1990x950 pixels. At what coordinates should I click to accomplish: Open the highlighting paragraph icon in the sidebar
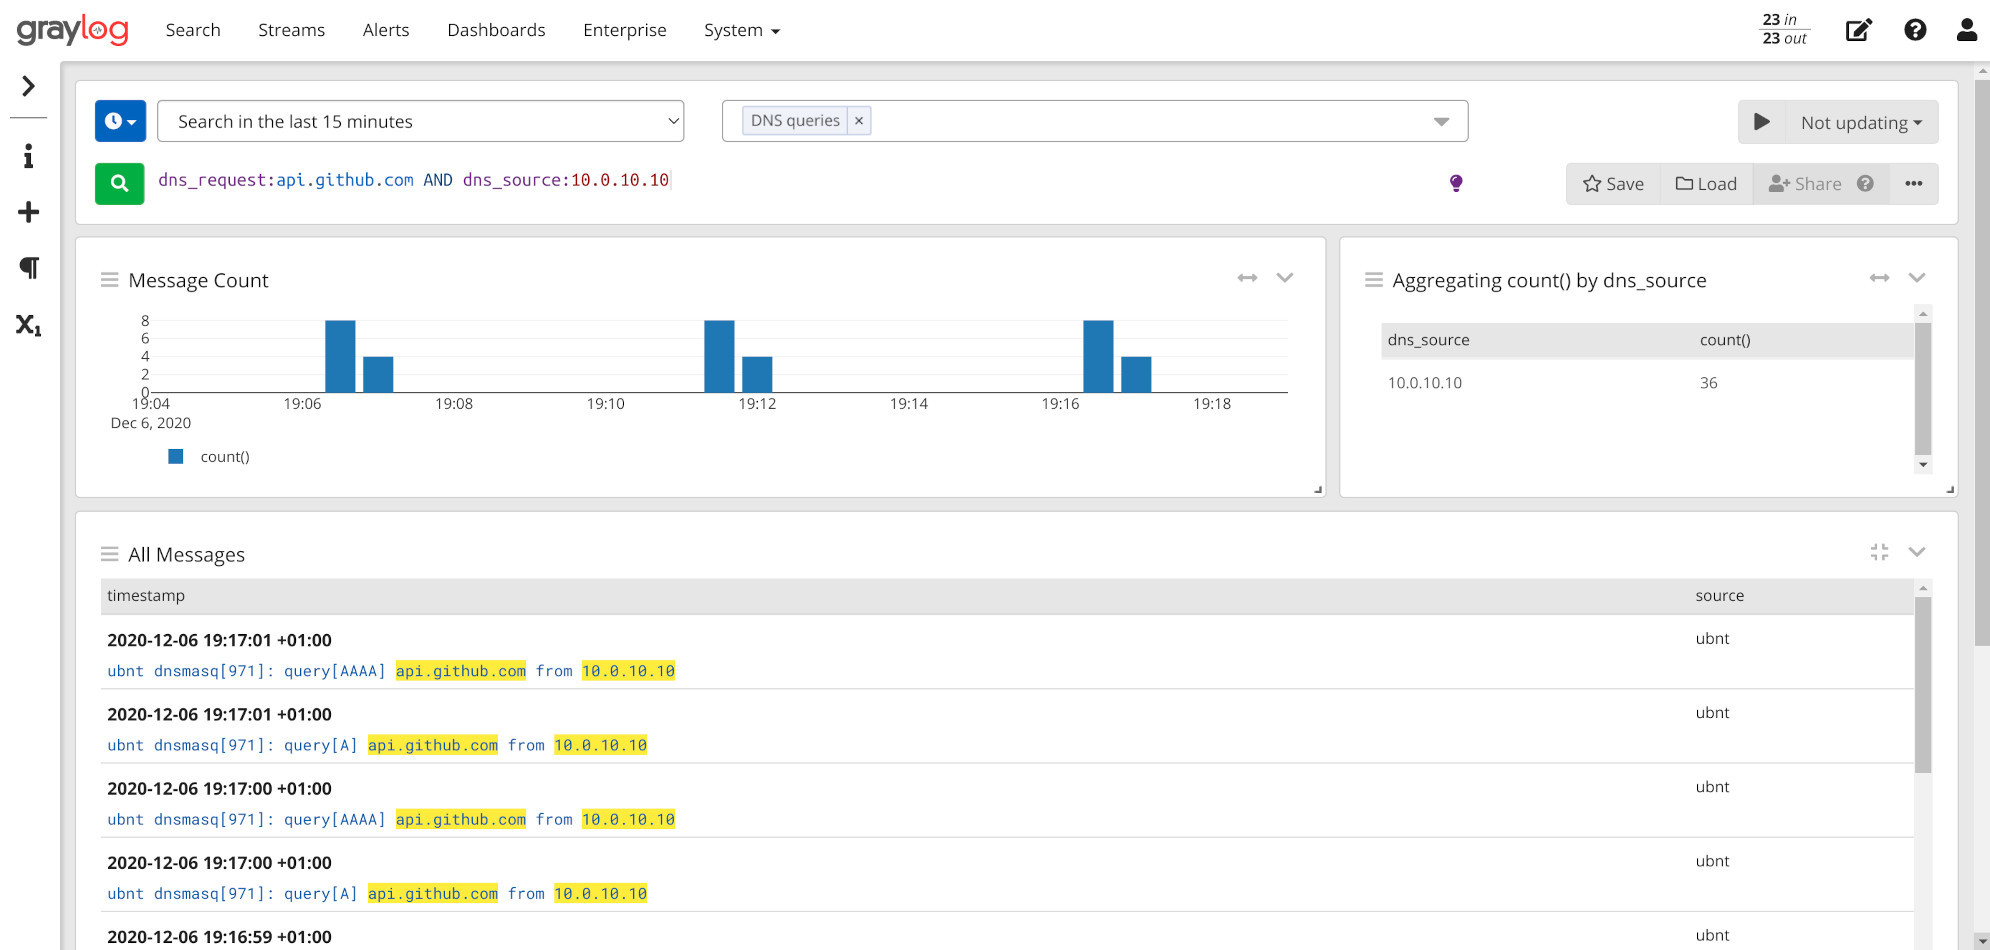29,268
